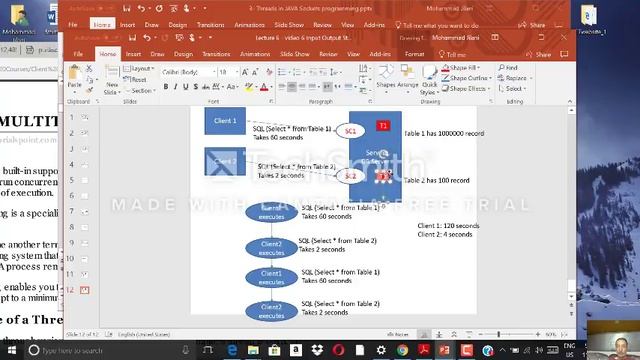Click the Replace button
This screenshot has width=640, height=360.
(515, 78)
